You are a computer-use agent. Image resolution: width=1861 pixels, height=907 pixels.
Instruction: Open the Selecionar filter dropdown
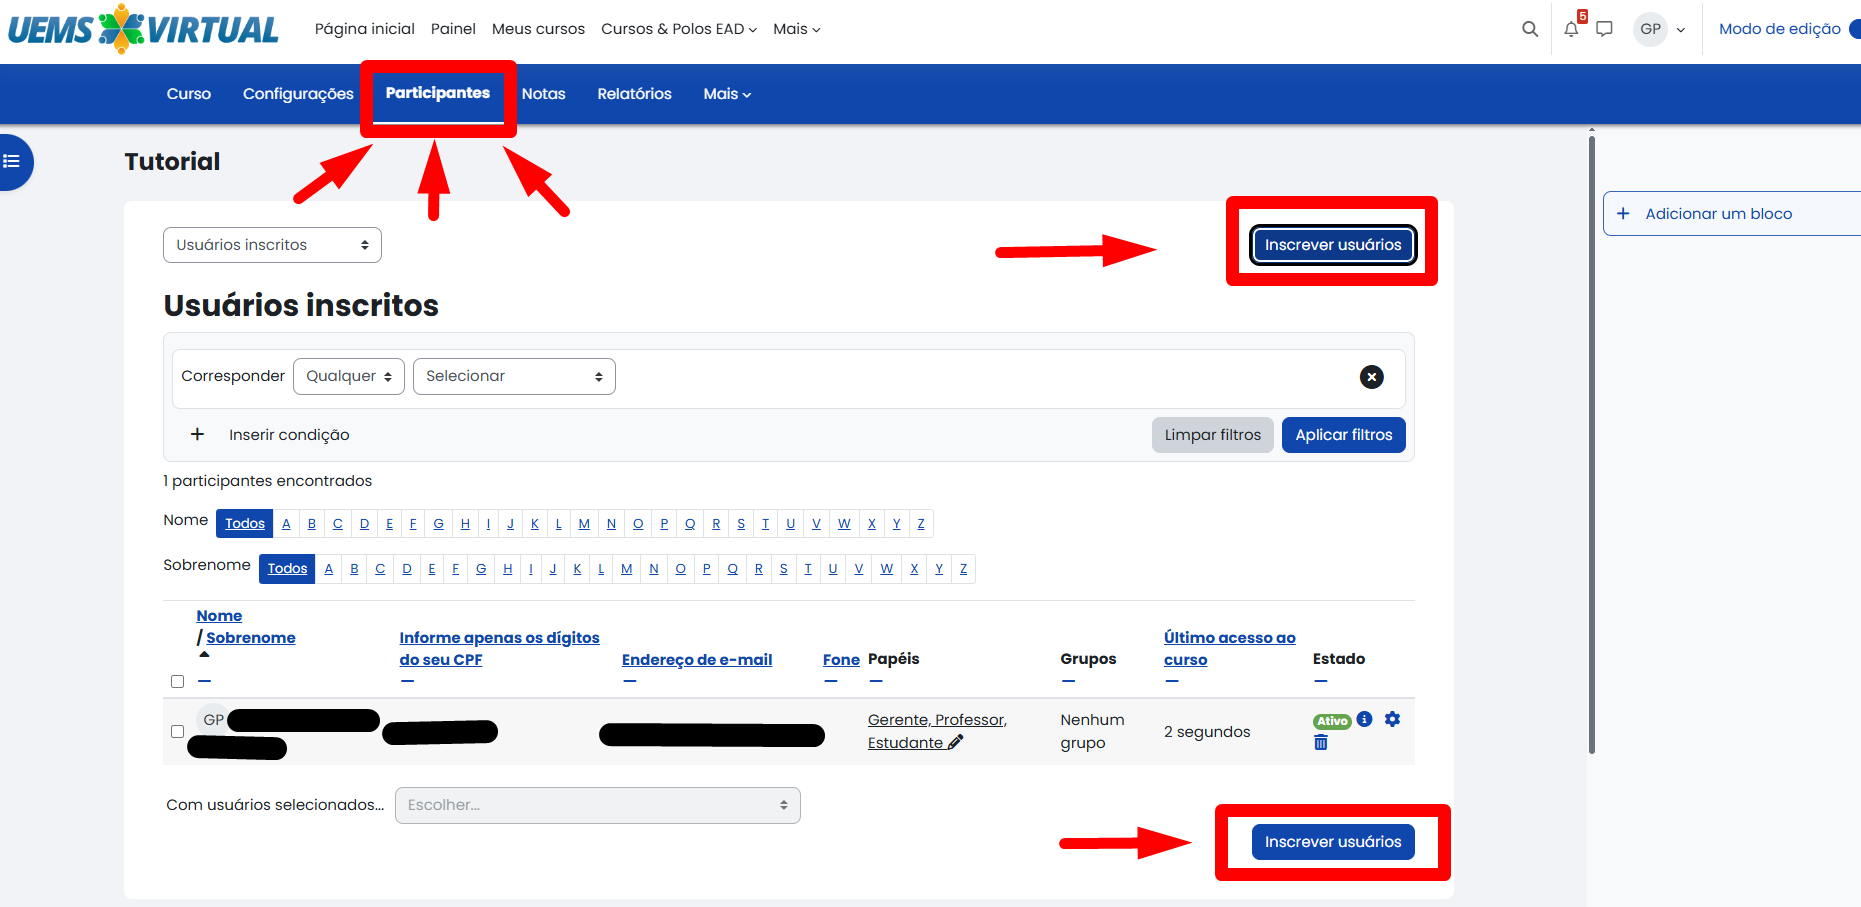(x=514, y=377)
